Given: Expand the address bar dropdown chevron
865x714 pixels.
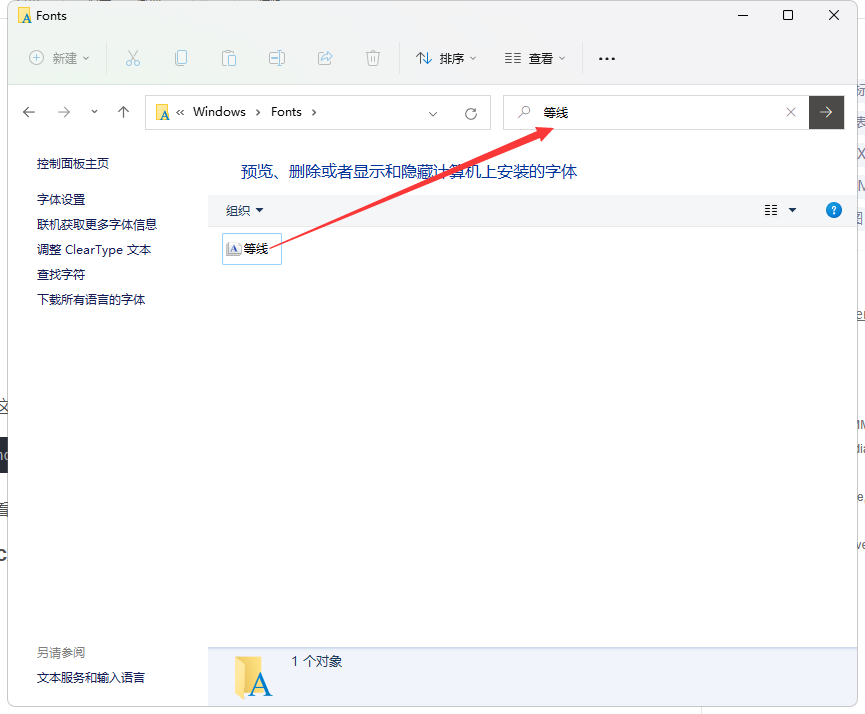Looking at the screenshot, I should point(432,112).
